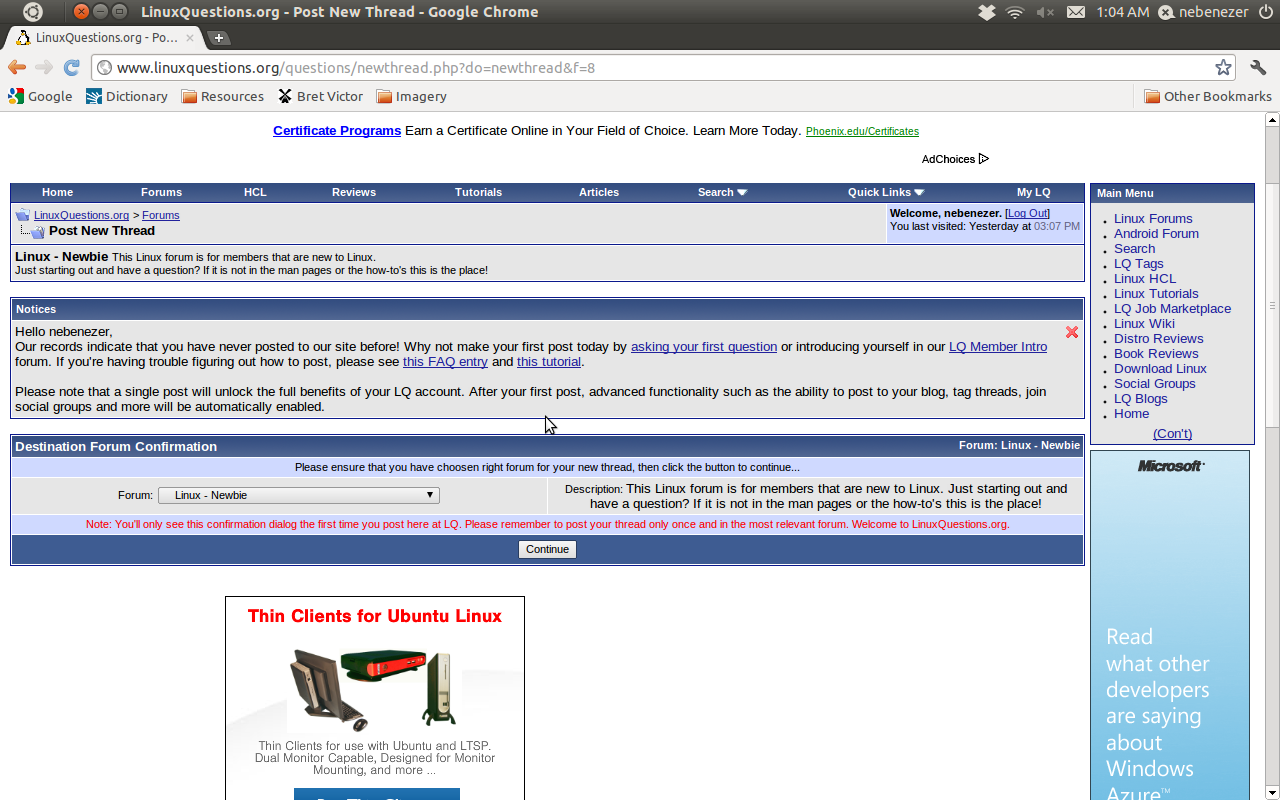Click the site info globe icon
Viewport: 1280px width, 800px height.
(104, 67)
